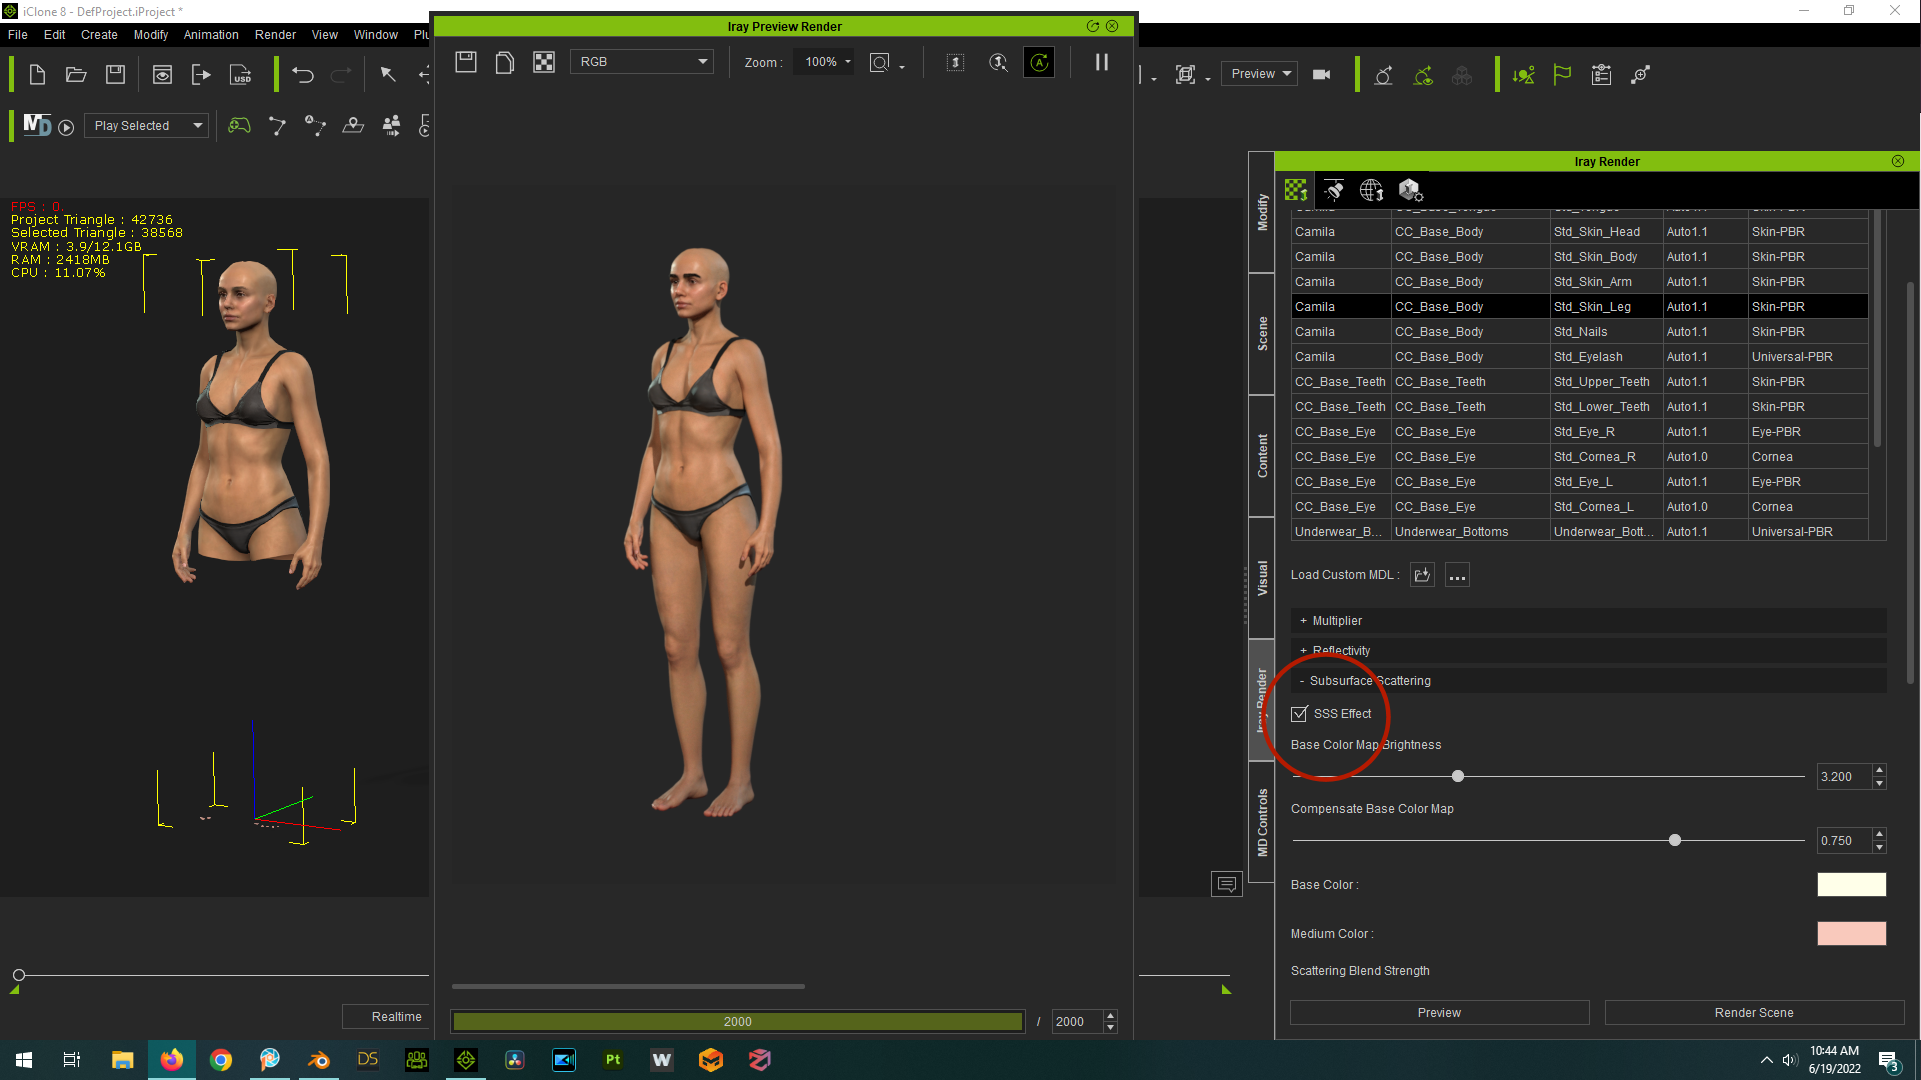Open Windows Start menu
Screen dimensions: 1921x1080
pyautogui.click(x=24, y=1059)
